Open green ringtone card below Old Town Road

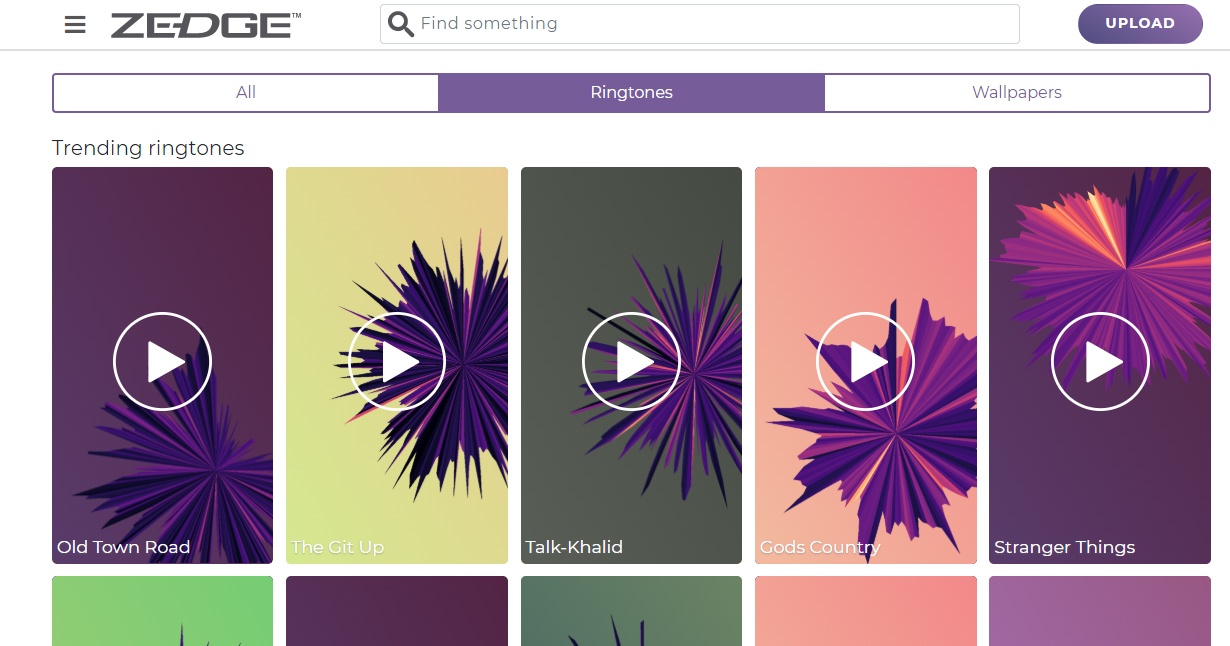pos(162,611)
